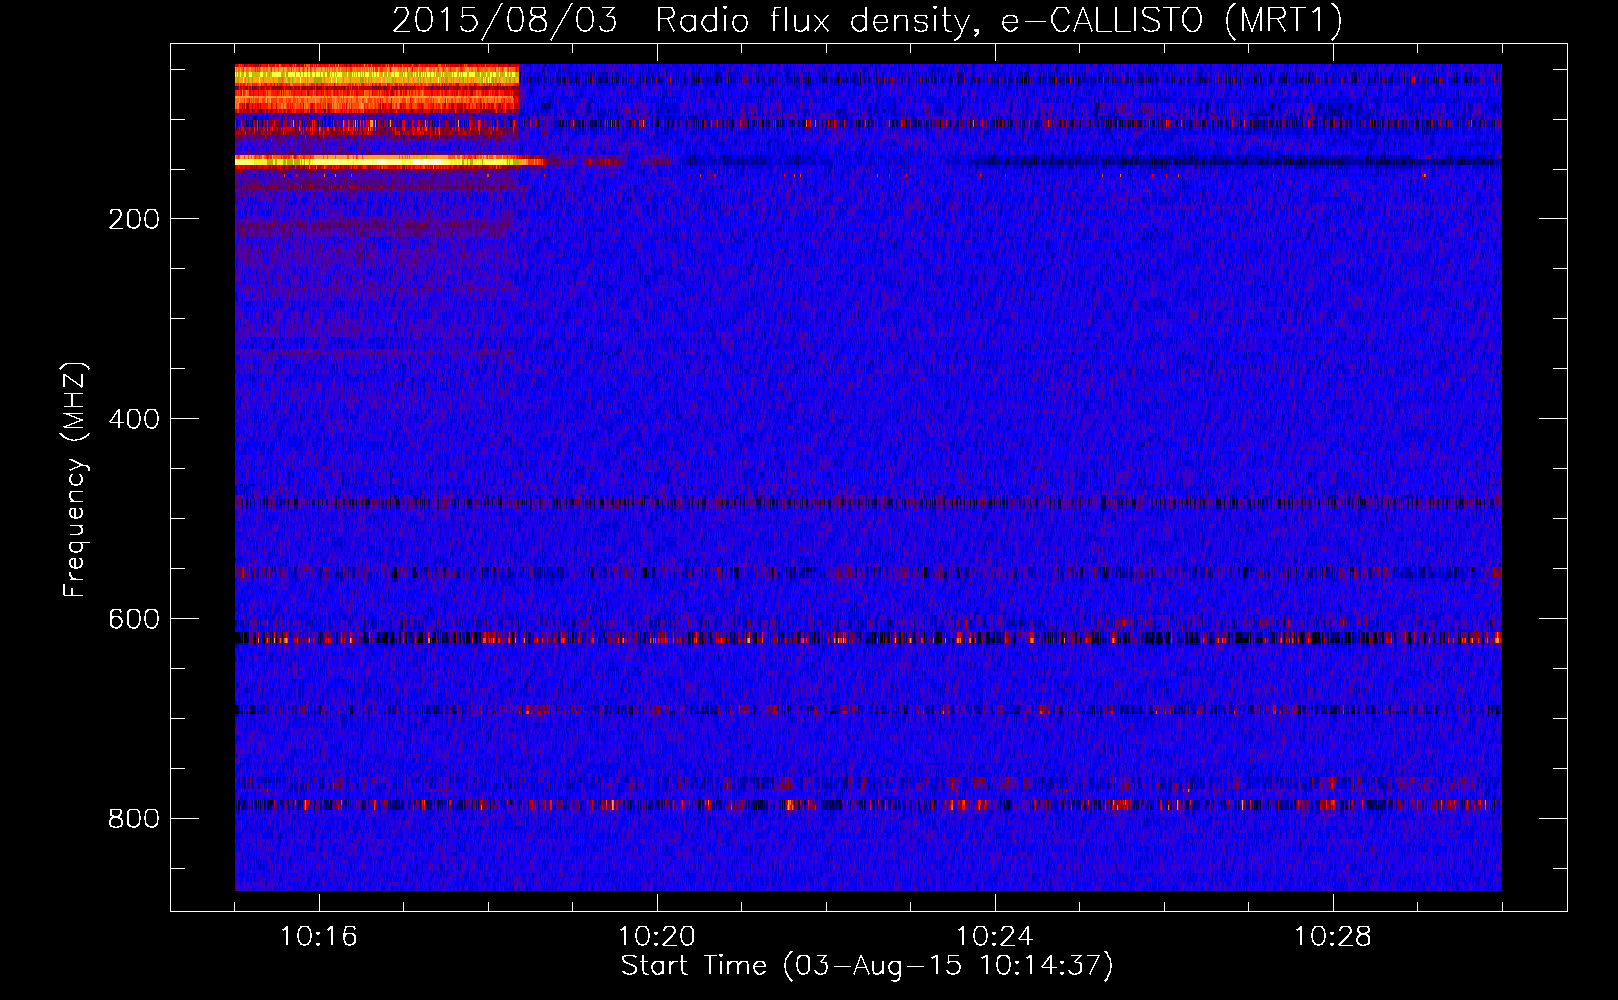Click the 10:20 time tick label

657,937
